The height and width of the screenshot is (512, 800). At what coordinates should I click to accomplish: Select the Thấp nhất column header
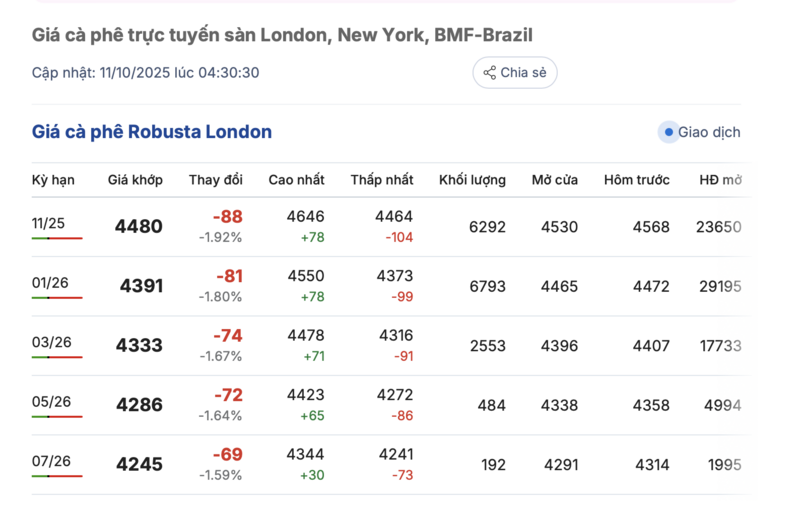pos(382,180)
